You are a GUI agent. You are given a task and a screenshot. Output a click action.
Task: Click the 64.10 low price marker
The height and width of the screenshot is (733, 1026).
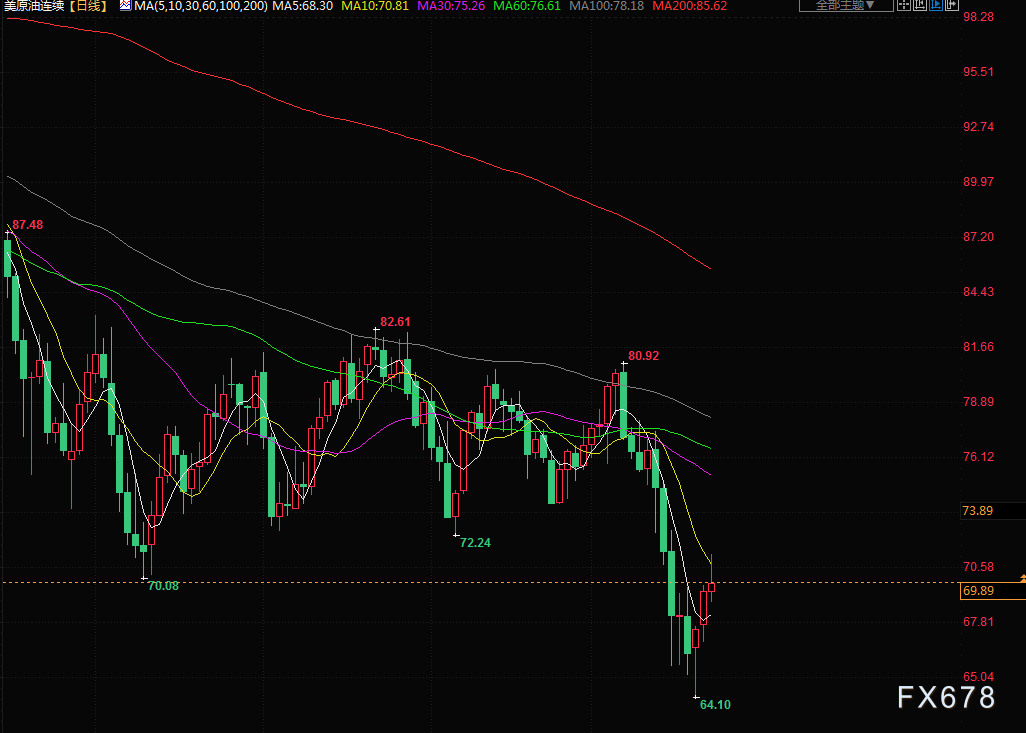click(x=714, y=704)
